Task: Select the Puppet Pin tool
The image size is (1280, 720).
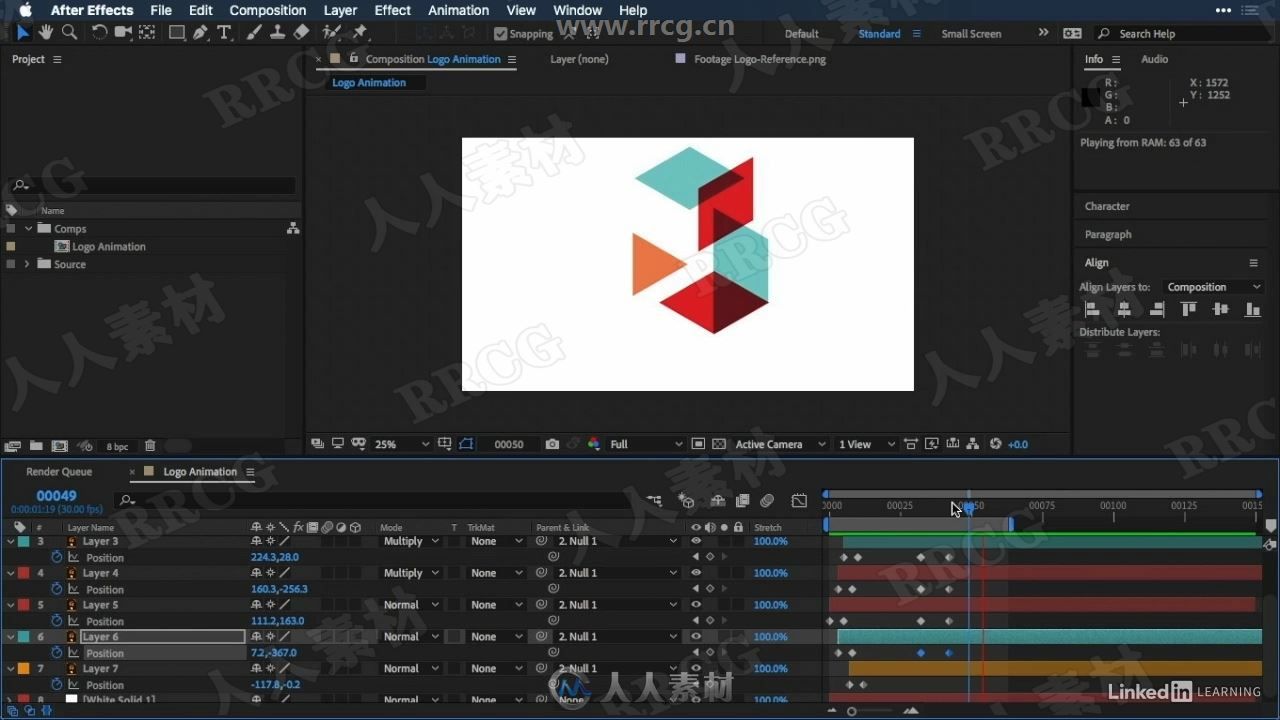Action: tap(360, 33)
